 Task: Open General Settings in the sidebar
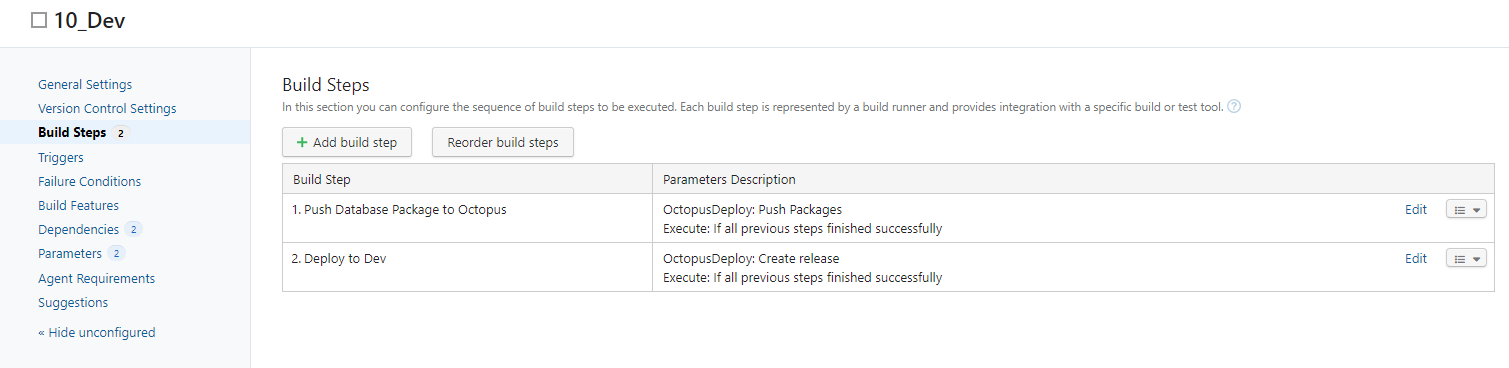coord(85,85)
